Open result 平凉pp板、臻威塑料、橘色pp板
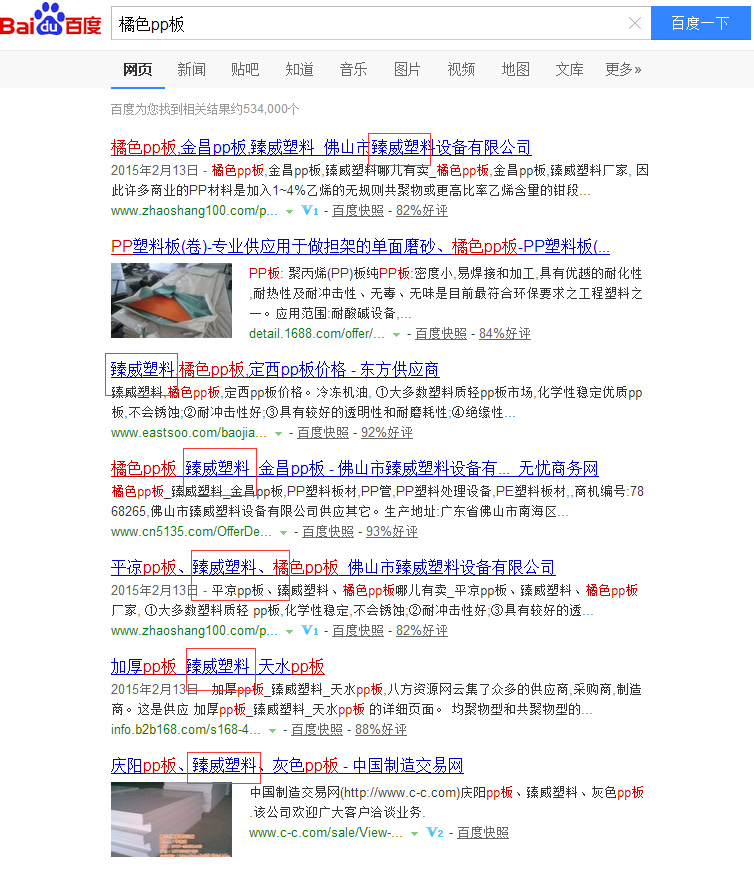 pos(333,567)
